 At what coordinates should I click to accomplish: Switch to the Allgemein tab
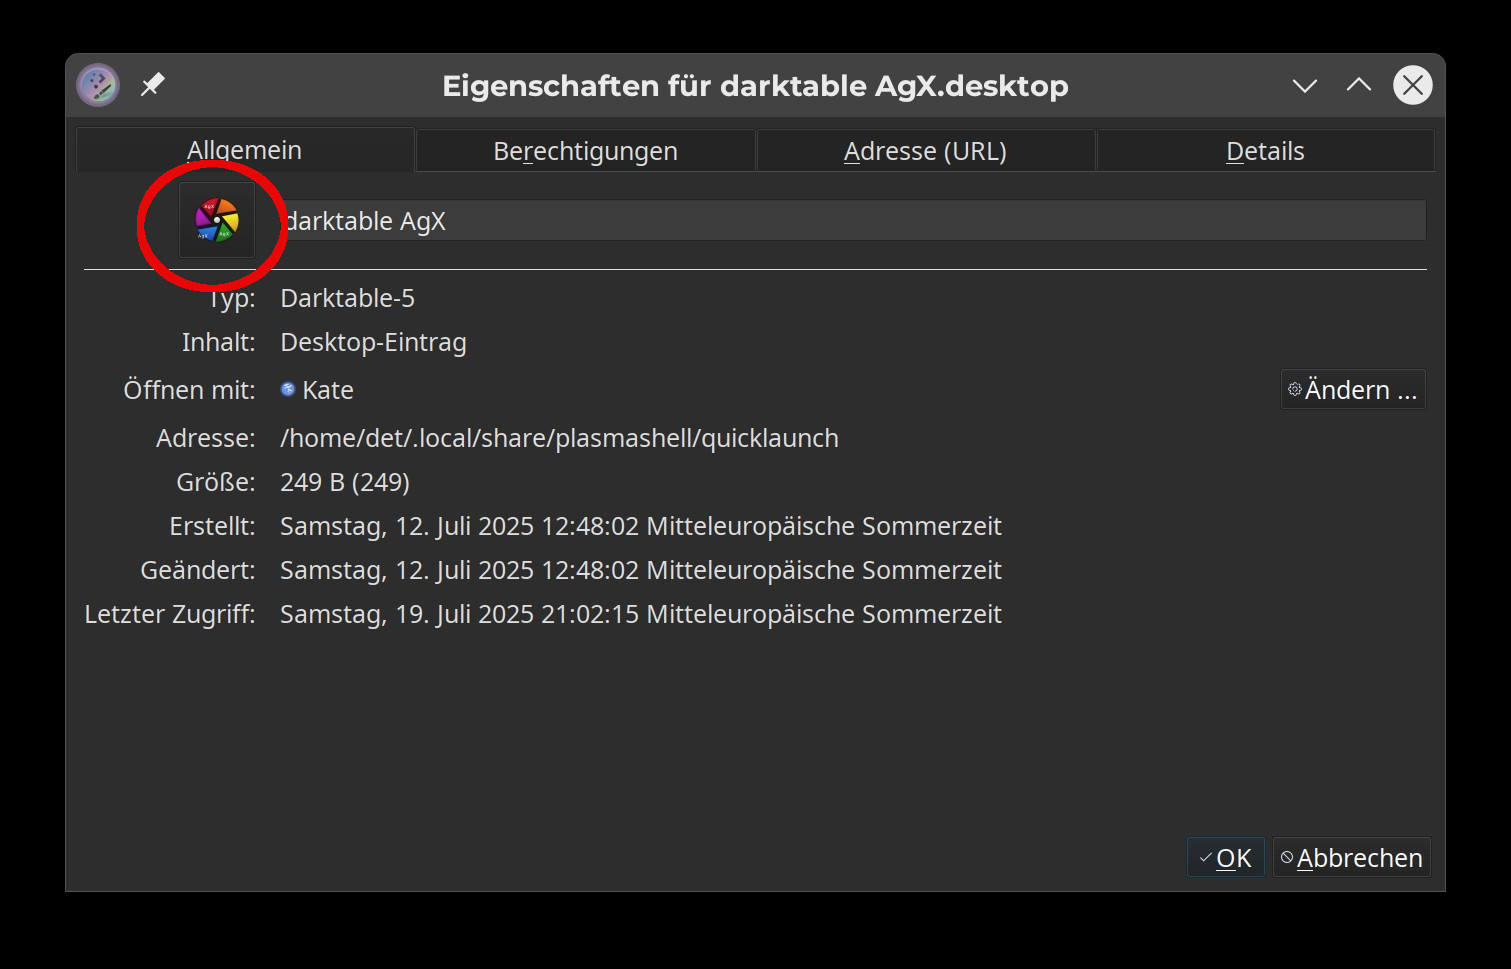pyautogui.click(x=245, y=150)
